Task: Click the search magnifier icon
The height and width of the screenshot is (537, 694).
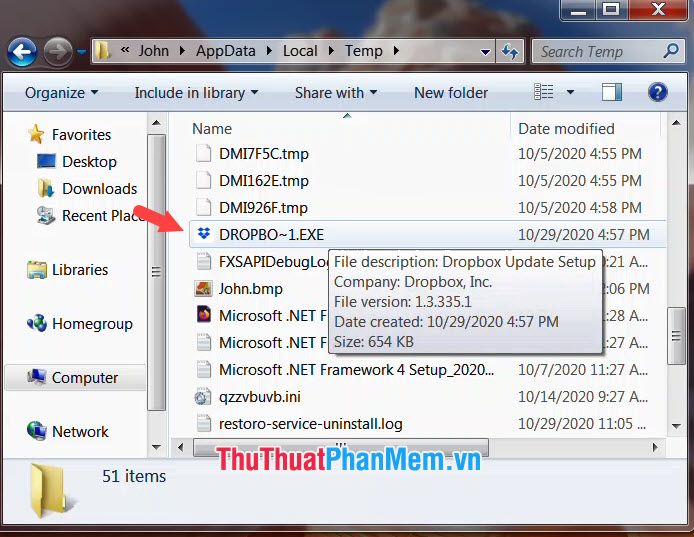Action: coord(671,51)
